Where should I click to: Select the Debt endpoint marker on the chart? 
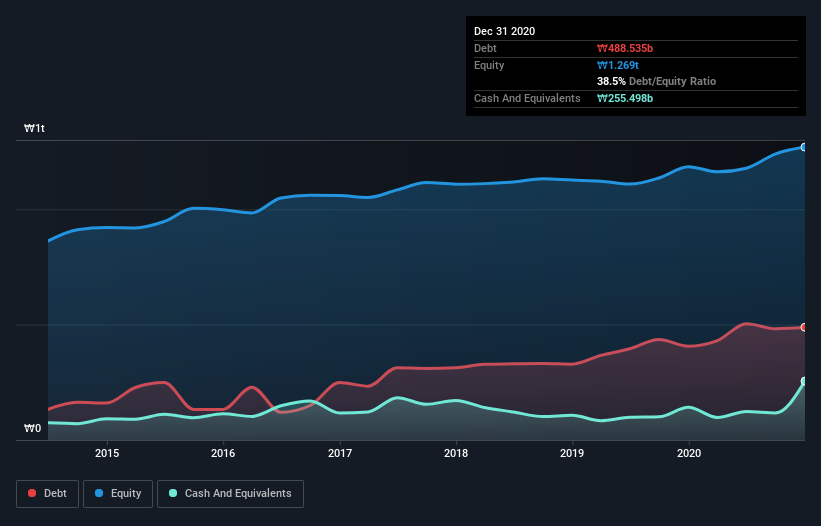[804, 327]
